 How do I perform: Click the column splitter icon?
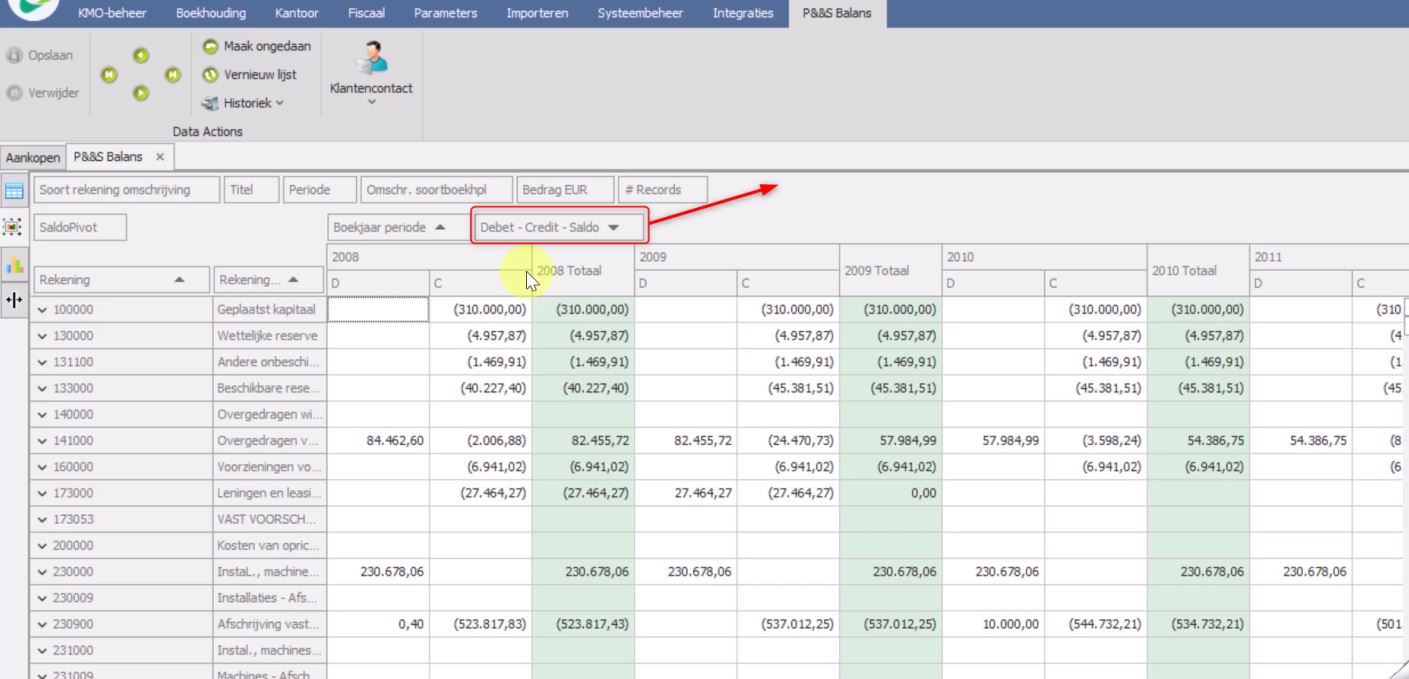point(14,300)
